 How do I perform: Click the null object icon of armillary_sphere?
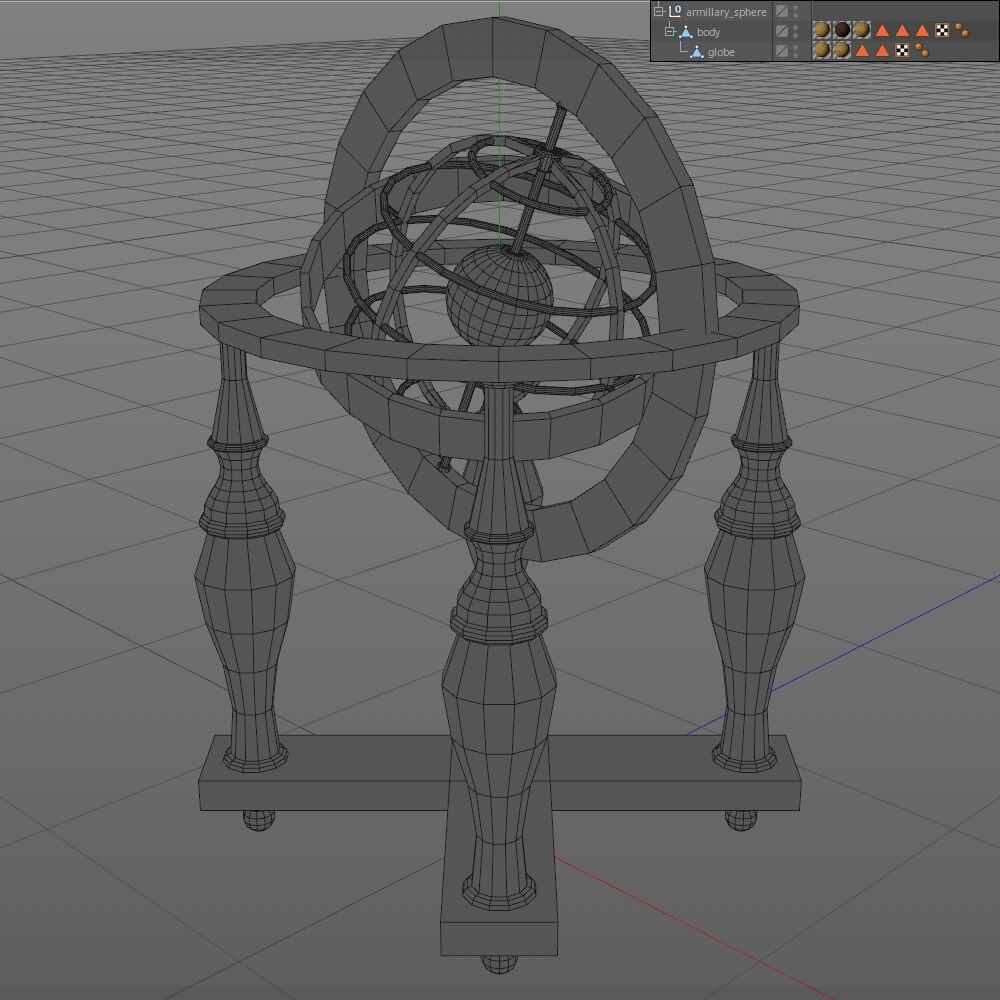point(675,11)
